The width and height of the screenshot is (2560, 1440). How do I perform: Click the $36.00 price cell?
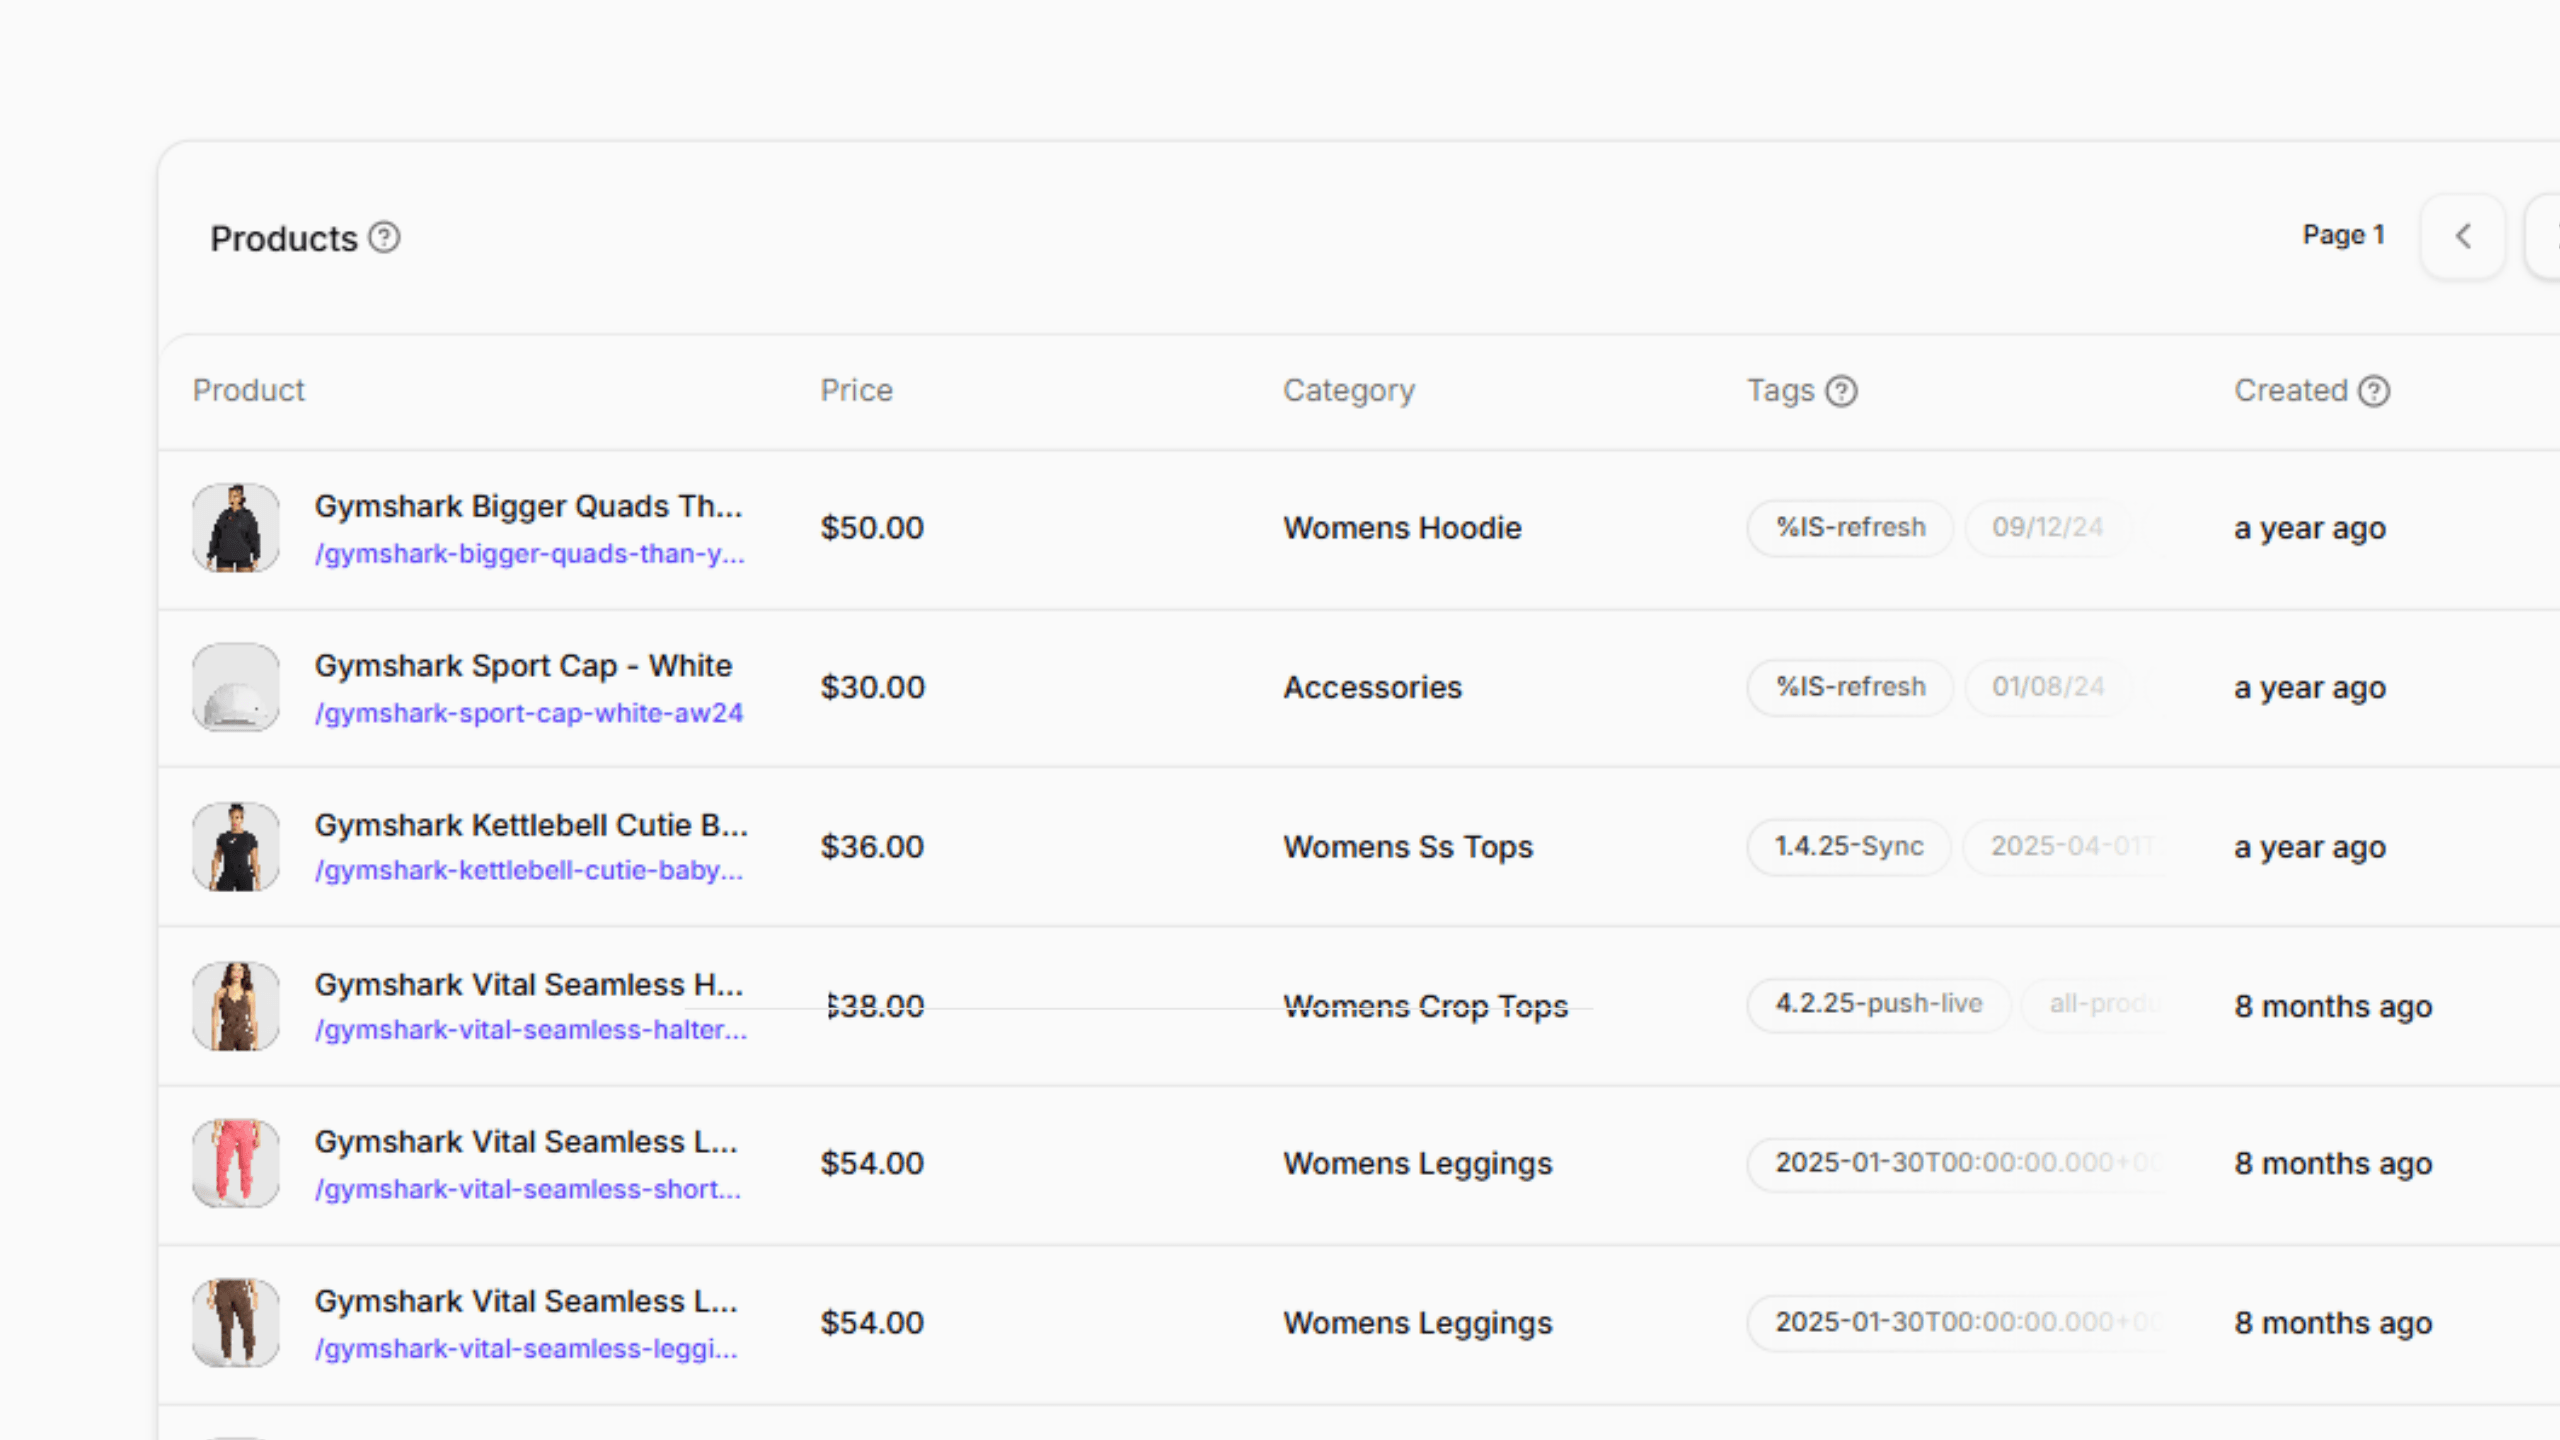[x=872, y=847]
